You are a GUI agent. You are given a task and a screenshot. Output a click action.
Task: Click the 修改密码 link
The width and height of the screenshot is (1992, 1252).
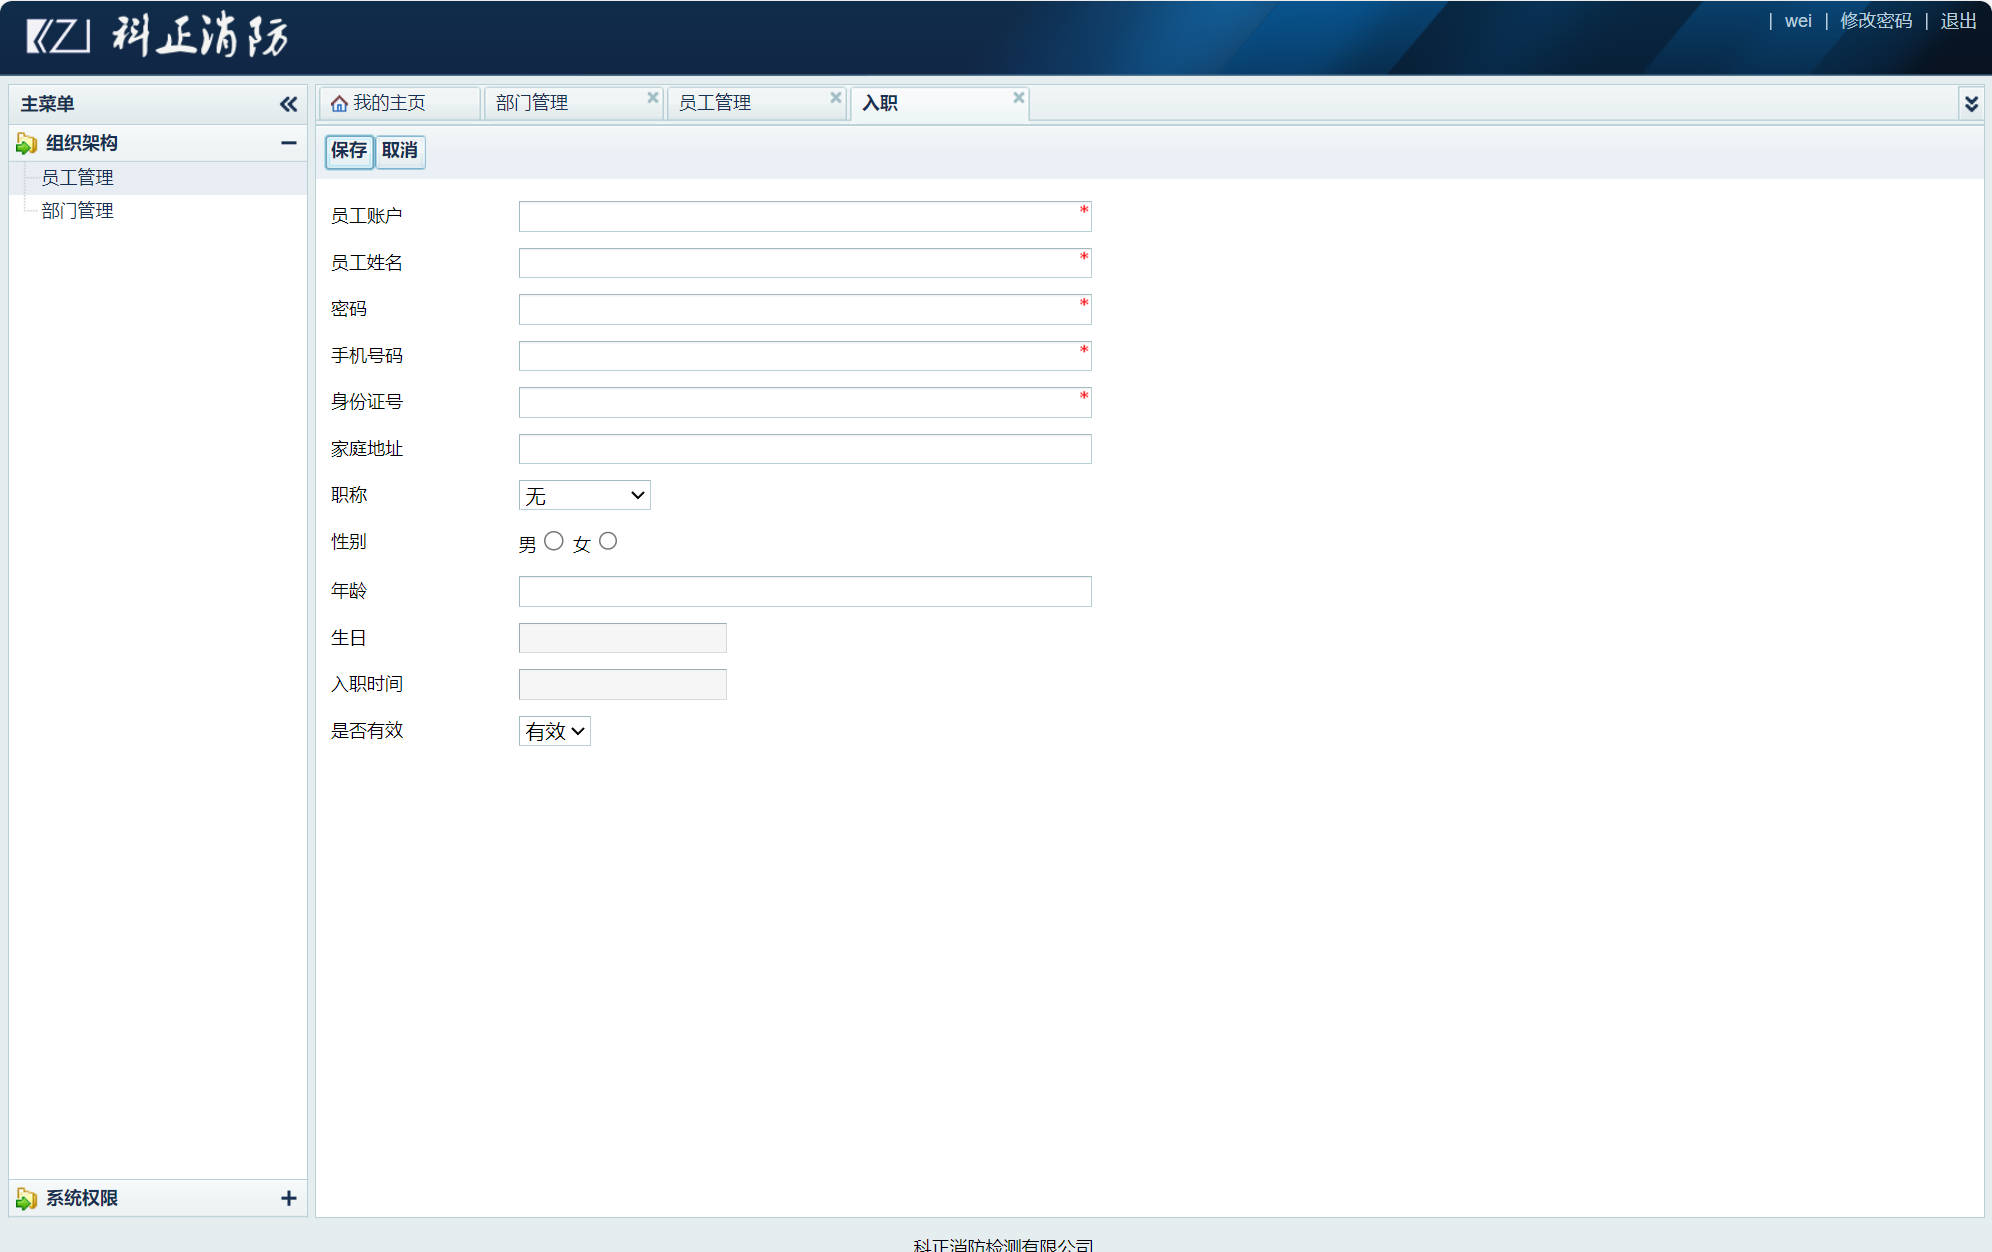[1876, 21]
